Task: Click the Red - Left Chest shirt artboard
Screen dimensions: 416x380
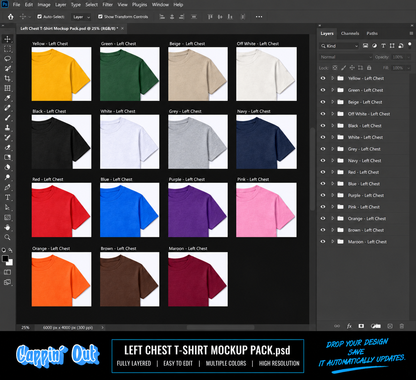Action: pos(61,210)
